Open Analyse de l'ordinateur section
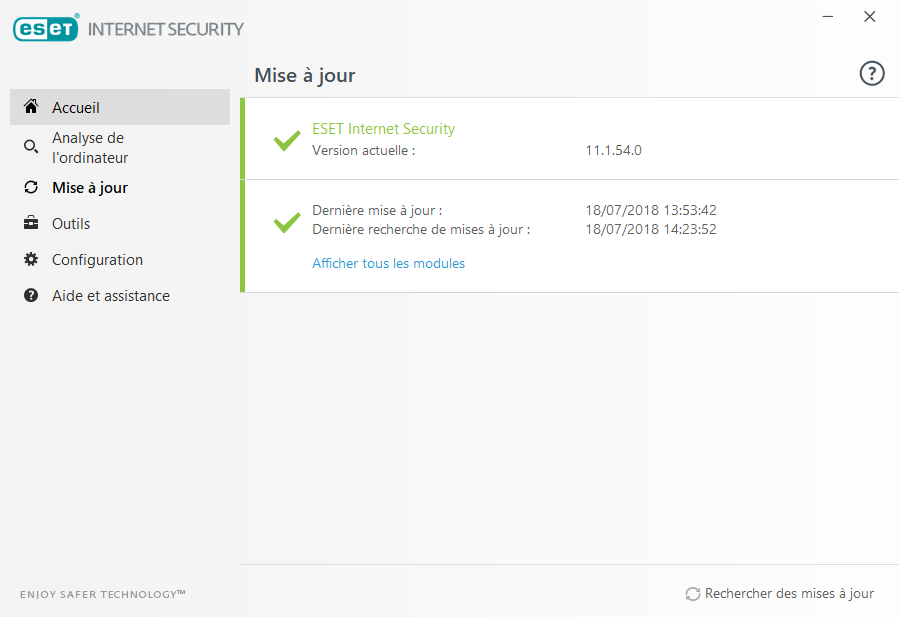This screenshot has width=899, height=617. pyautogui.click(x=90, y=148)
